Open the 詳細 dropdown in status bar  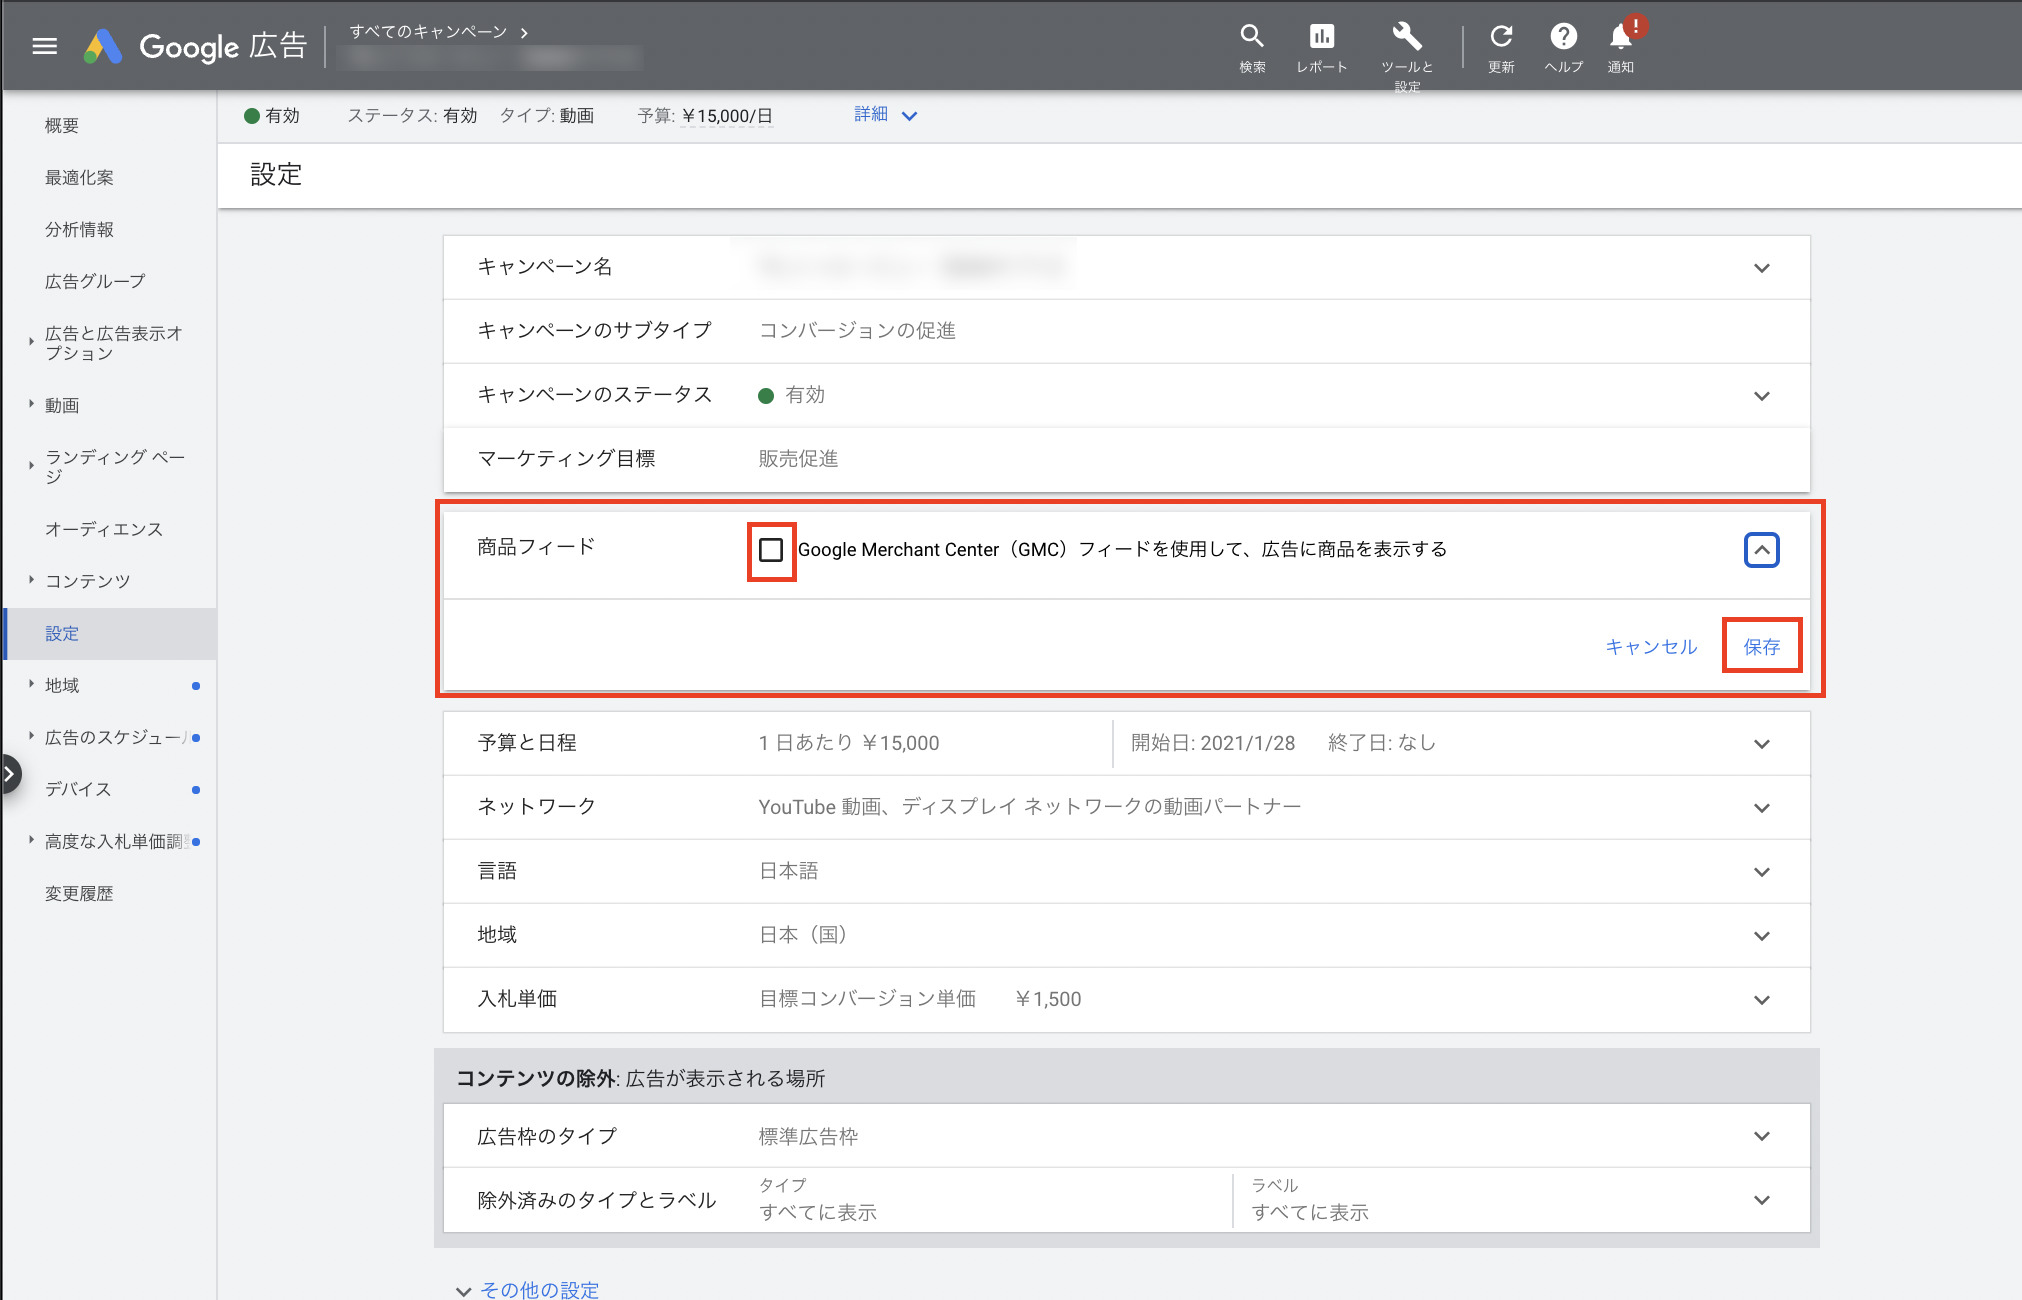point(885,115)
